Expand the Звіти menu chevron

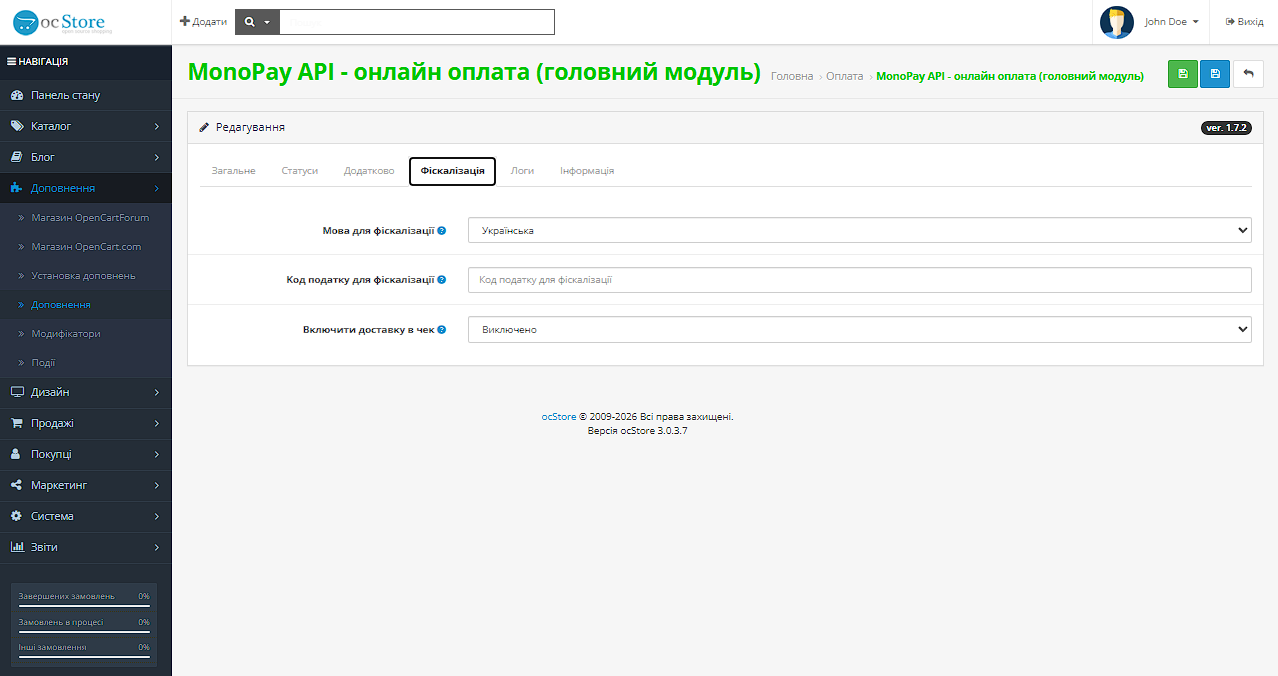point(157,547)
